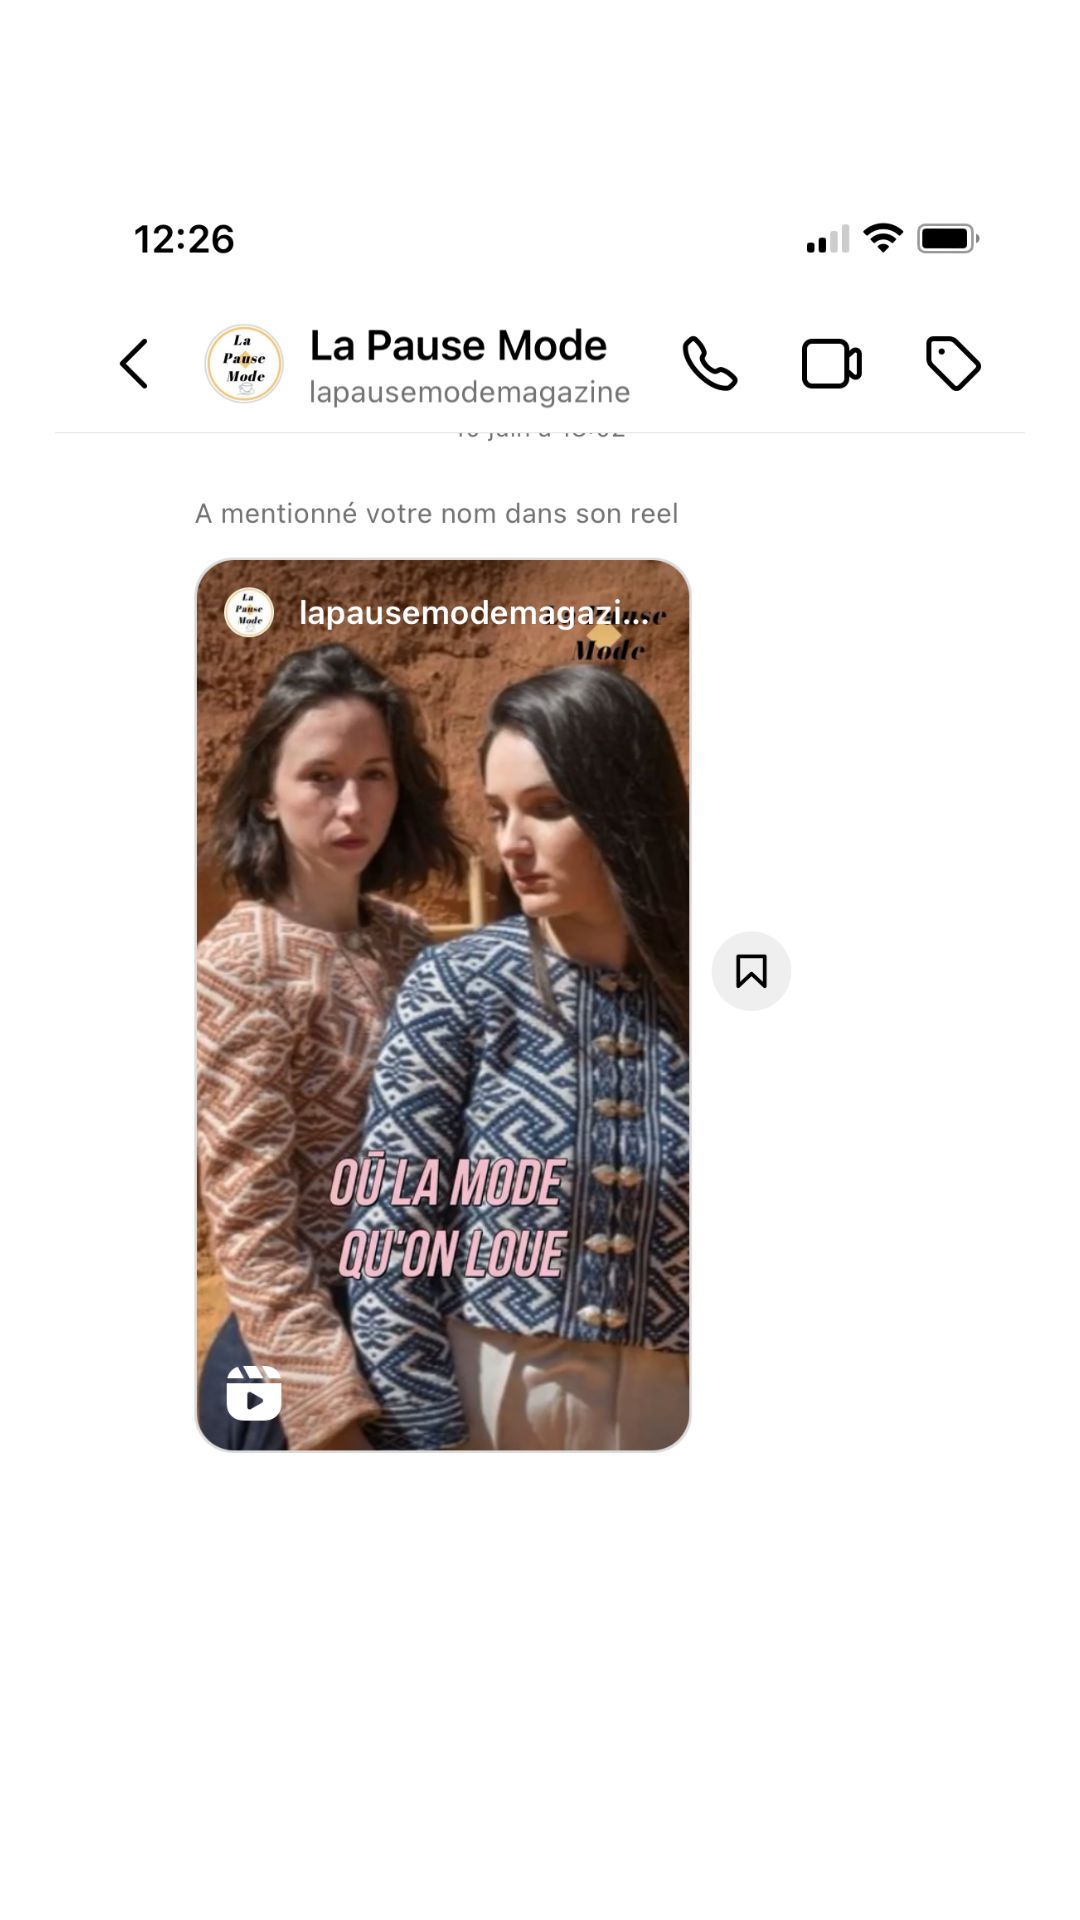Open the La Pause Mode conversation title
The width and height of the screenshot is (1080, 1920).
pyautogui.click(x=458, y=345)
